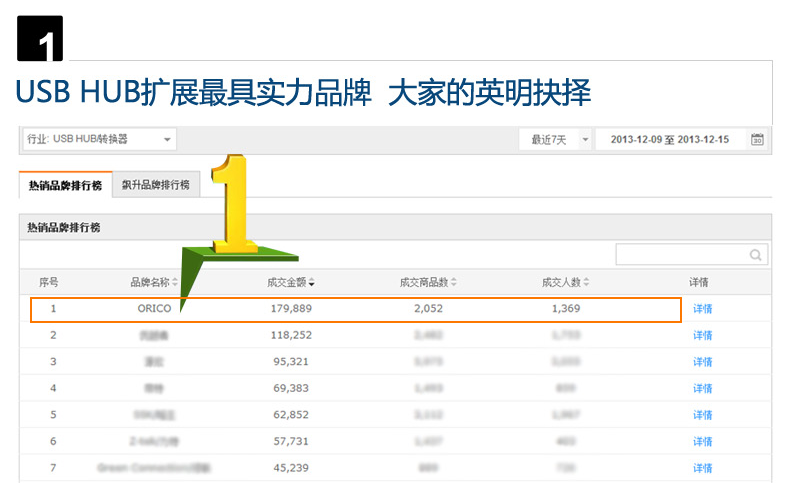Switch to the 飙升品牌排行榜 tab
790x493 pixels.
click(x=156, y=185)
